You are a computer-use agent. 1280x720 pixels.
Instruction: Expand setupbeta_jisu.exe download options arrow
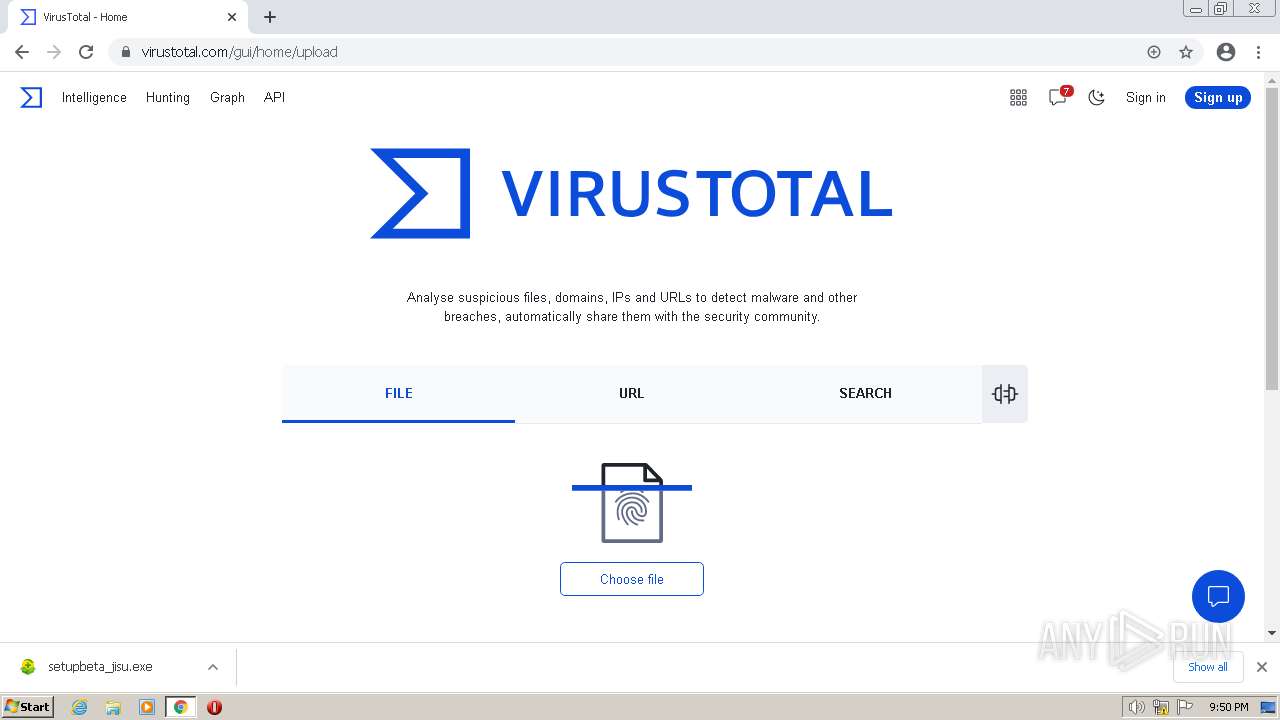[x=213, y=667]
